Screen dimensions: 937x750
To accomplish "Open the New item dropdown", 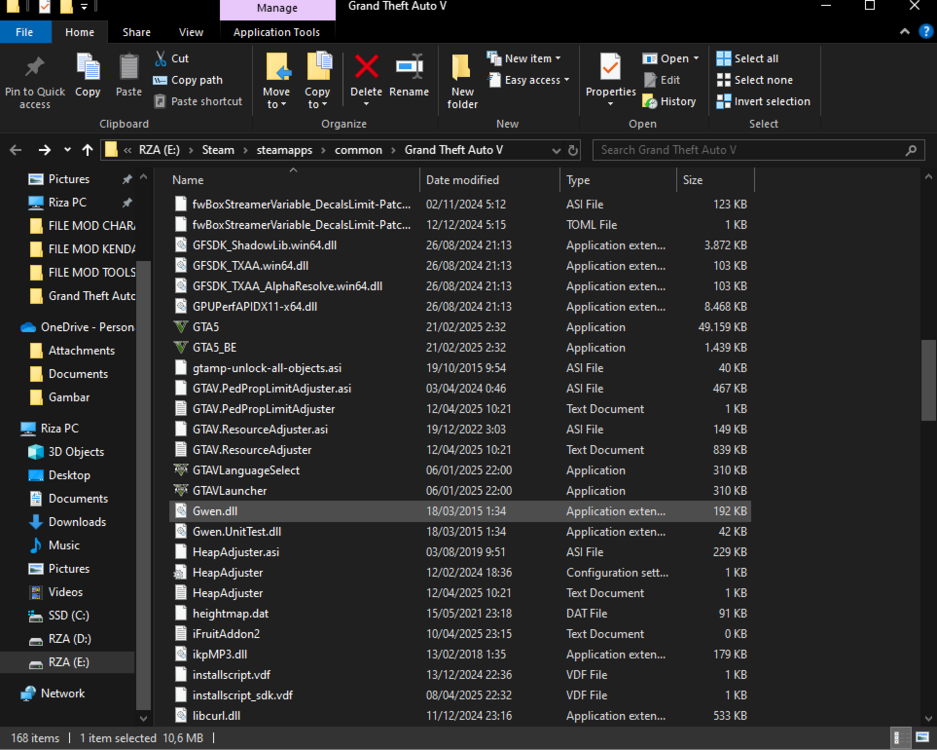I will point(525,58).
